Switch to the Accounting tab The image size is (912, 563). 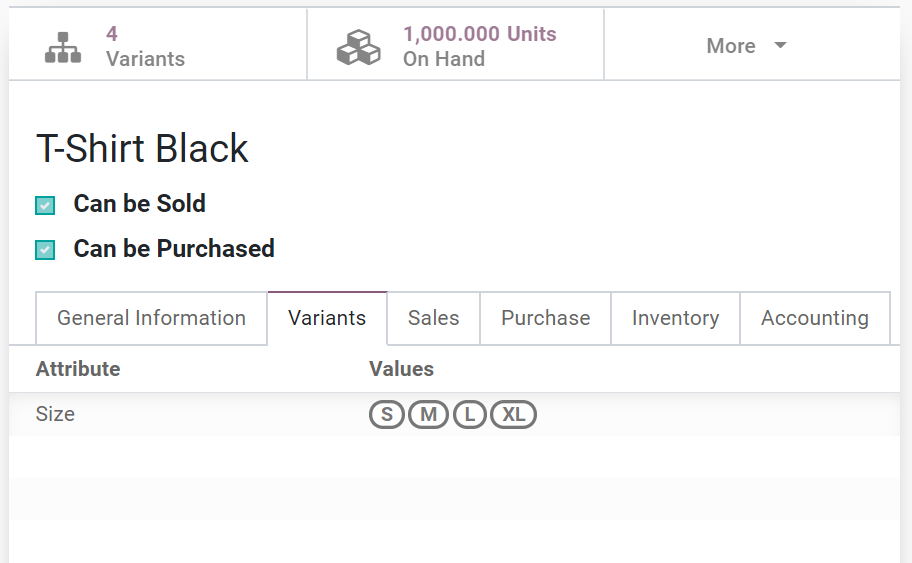(815, 318)
